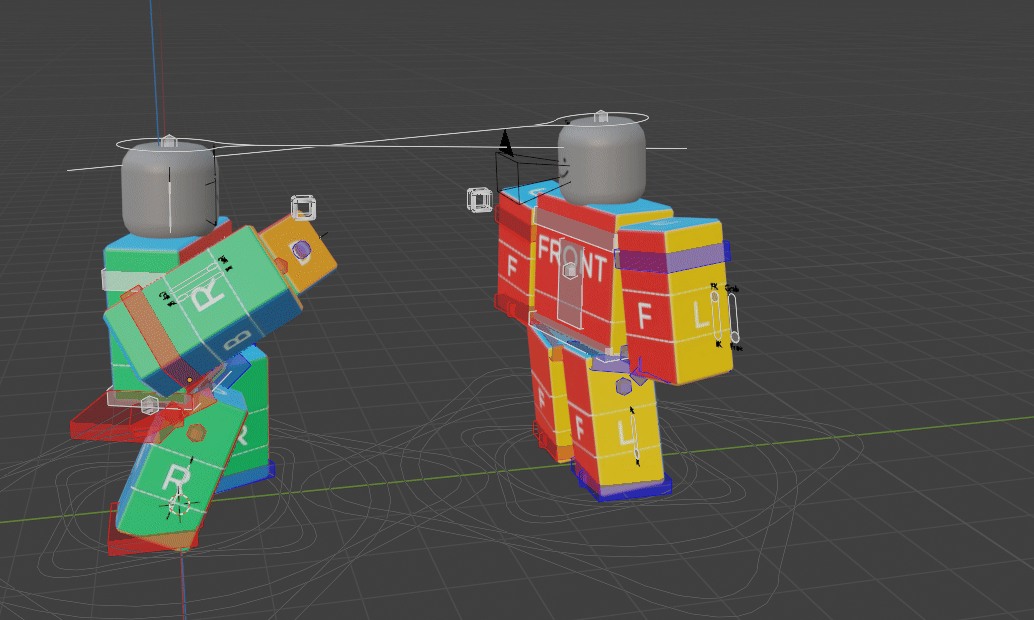Select the yellow L arm of right character

(x=701, y=317)
